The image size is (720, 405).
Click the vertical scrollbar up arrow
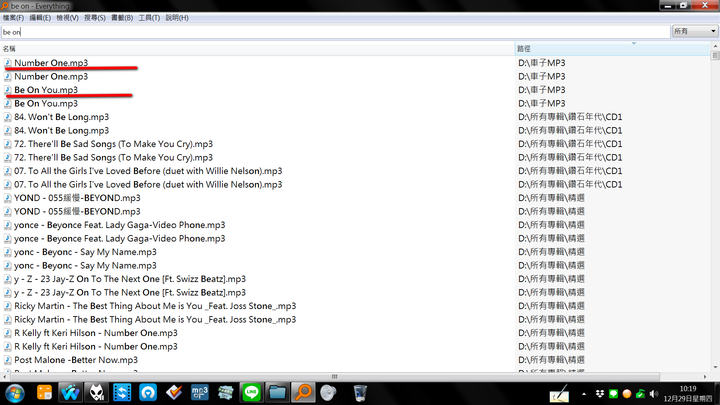click(x=715, y=46)
